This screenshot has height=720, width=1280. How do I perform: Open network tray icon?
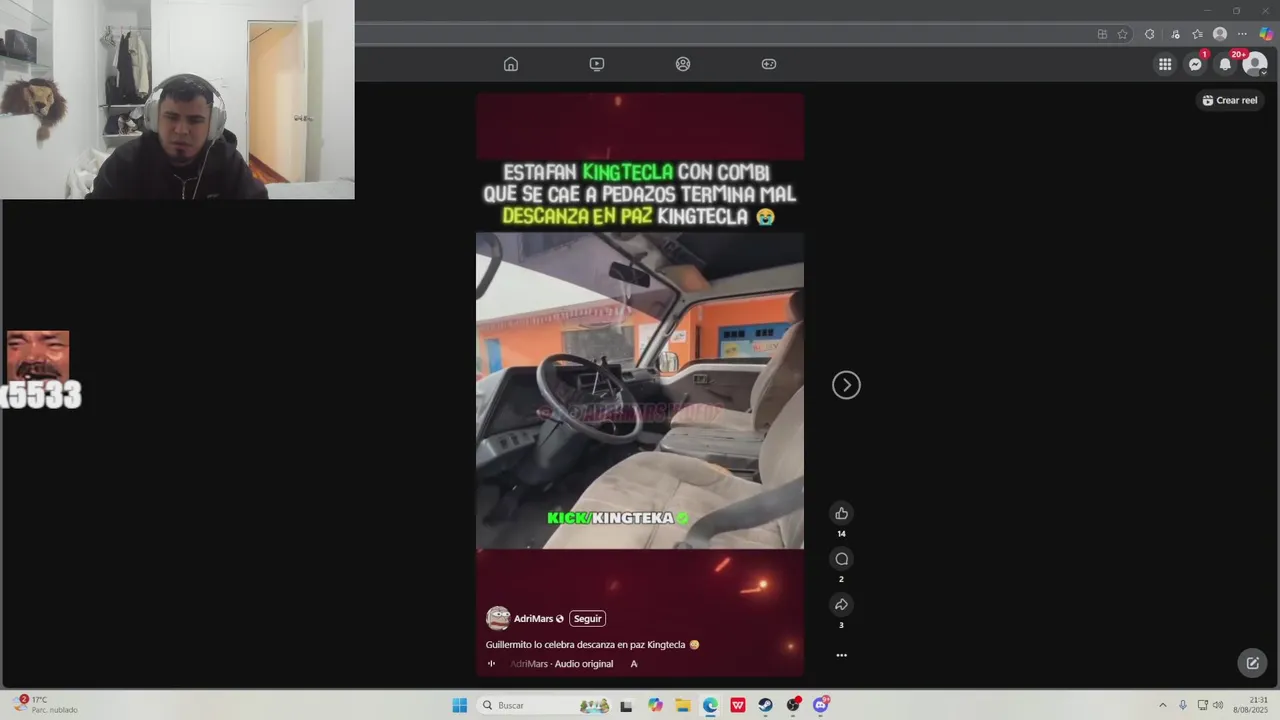tap(1203, 705)
